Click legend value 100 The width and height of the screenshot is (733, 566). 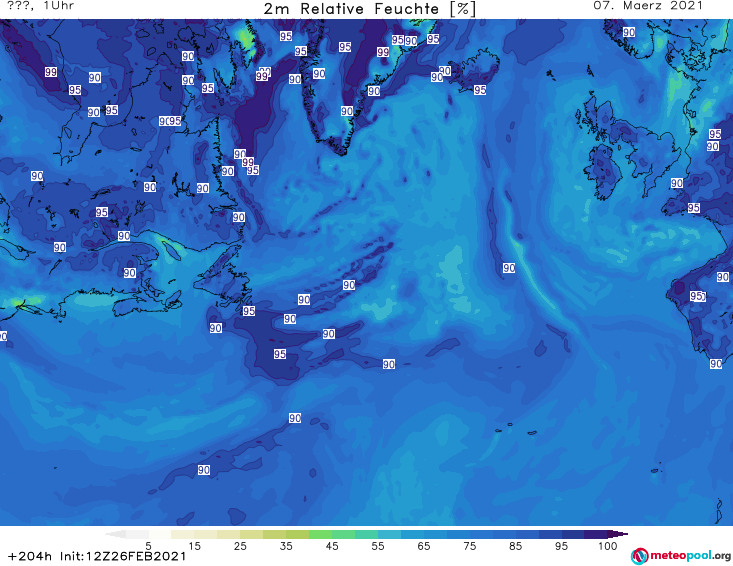pos(608,546)
